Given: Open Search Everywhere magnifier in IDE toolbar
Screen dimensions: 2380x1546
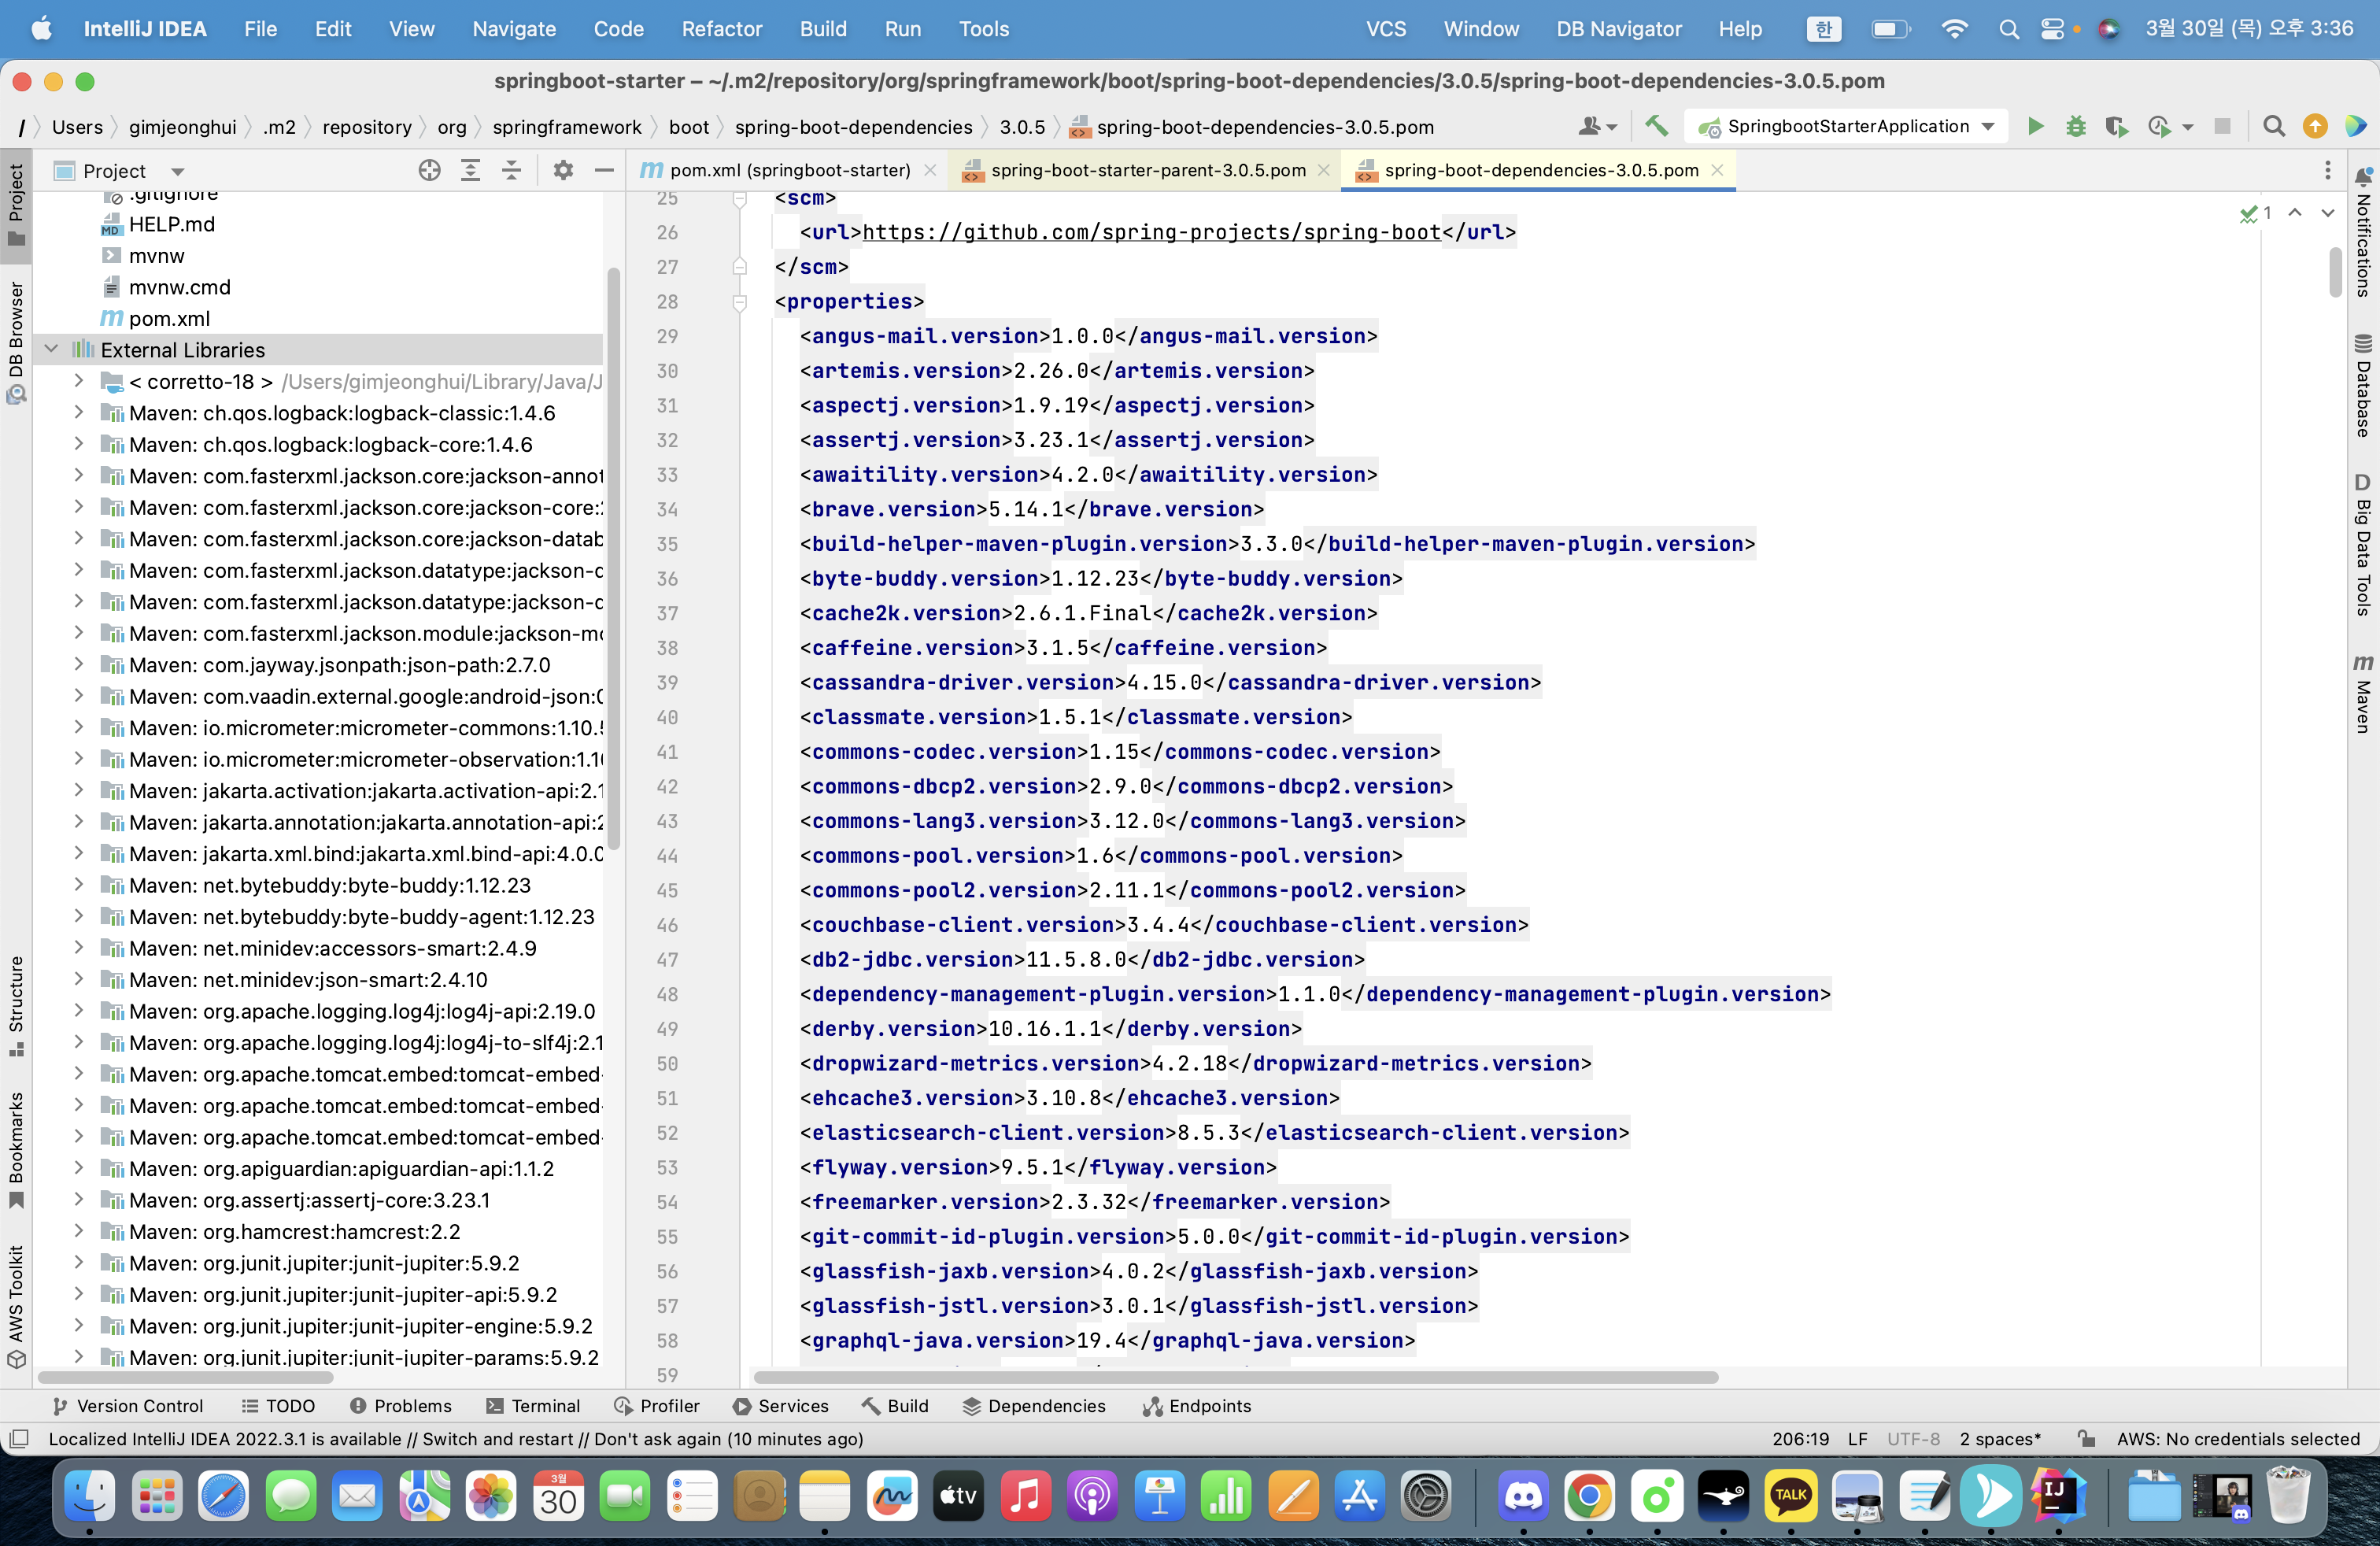Looking at the screenshot, I should point(2274,127).
